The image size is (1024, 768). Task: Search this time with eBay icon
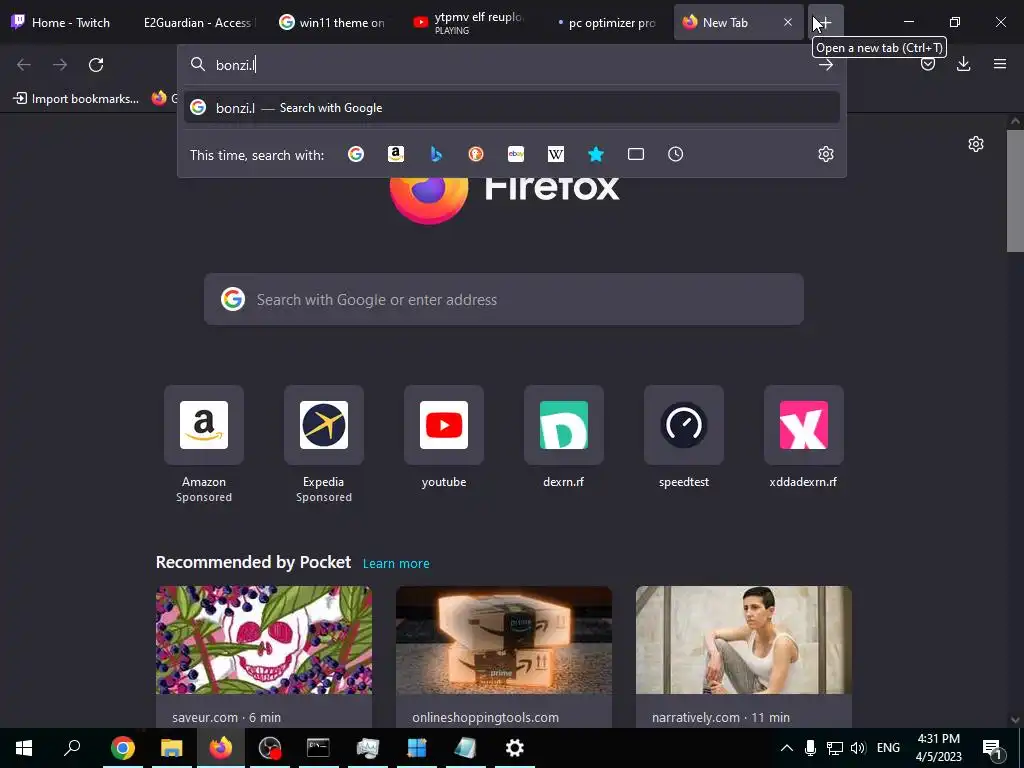516,154
